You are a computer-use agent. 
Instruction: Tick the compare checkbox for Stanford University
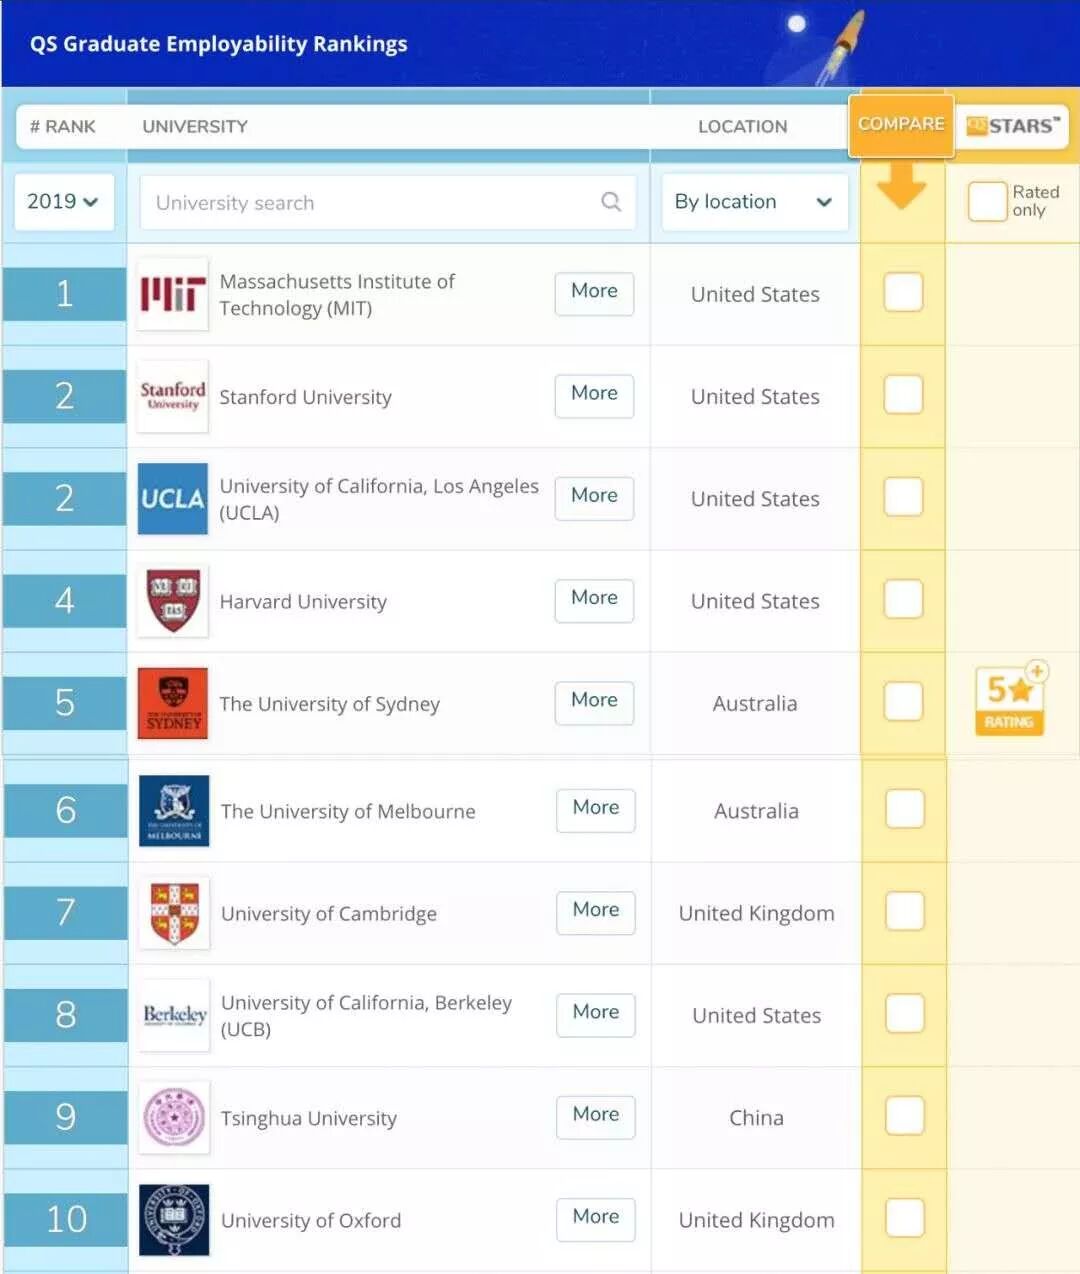pyautogui.click(x=903, y=394)
